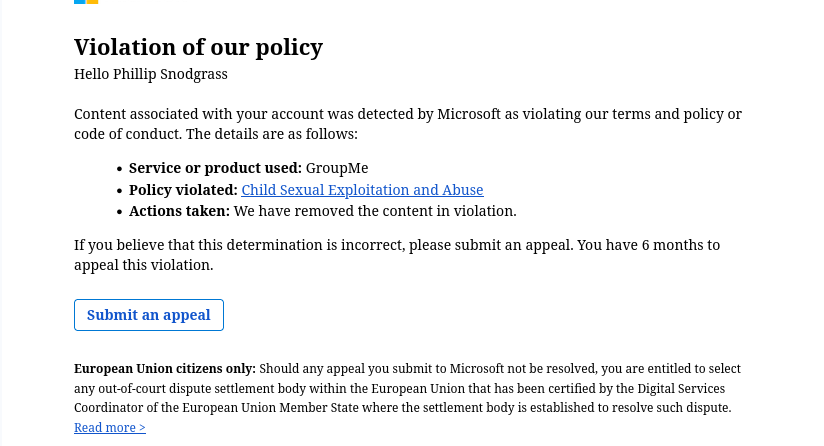Viewport: 824px width, 446px height.
Task: Click the 'Violation of our policy' heading
Action: tap(198, 47)
